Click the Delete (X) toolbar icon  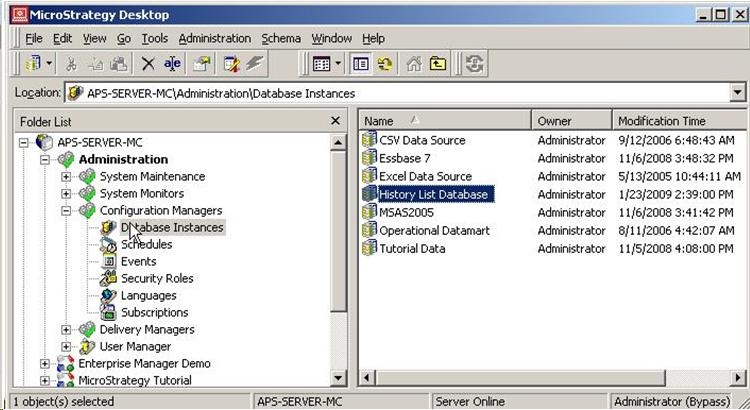[x=148, y=63]
